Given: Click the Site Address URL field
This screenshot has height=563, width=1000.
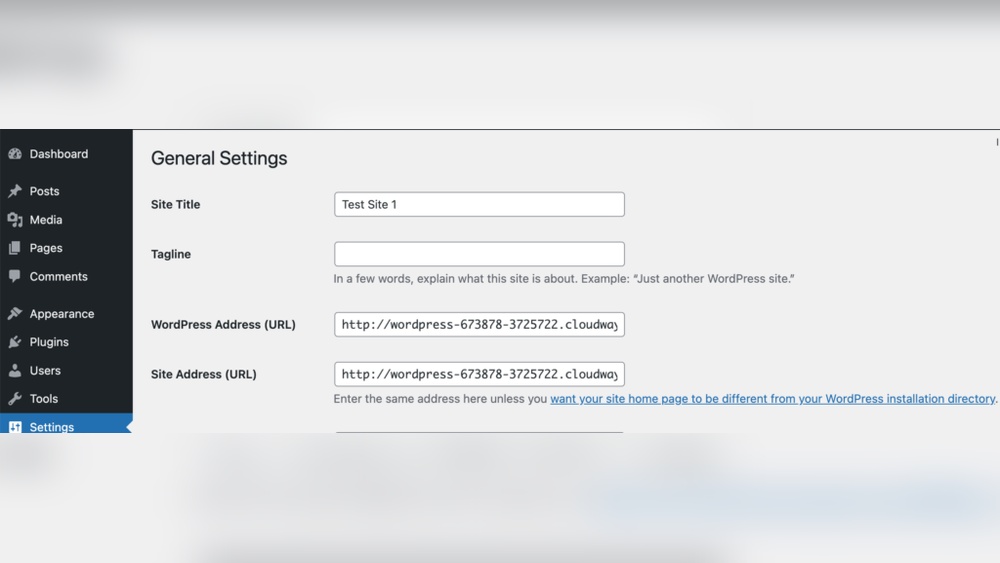Looking at the screenshot, I should [x=479, y=374].
